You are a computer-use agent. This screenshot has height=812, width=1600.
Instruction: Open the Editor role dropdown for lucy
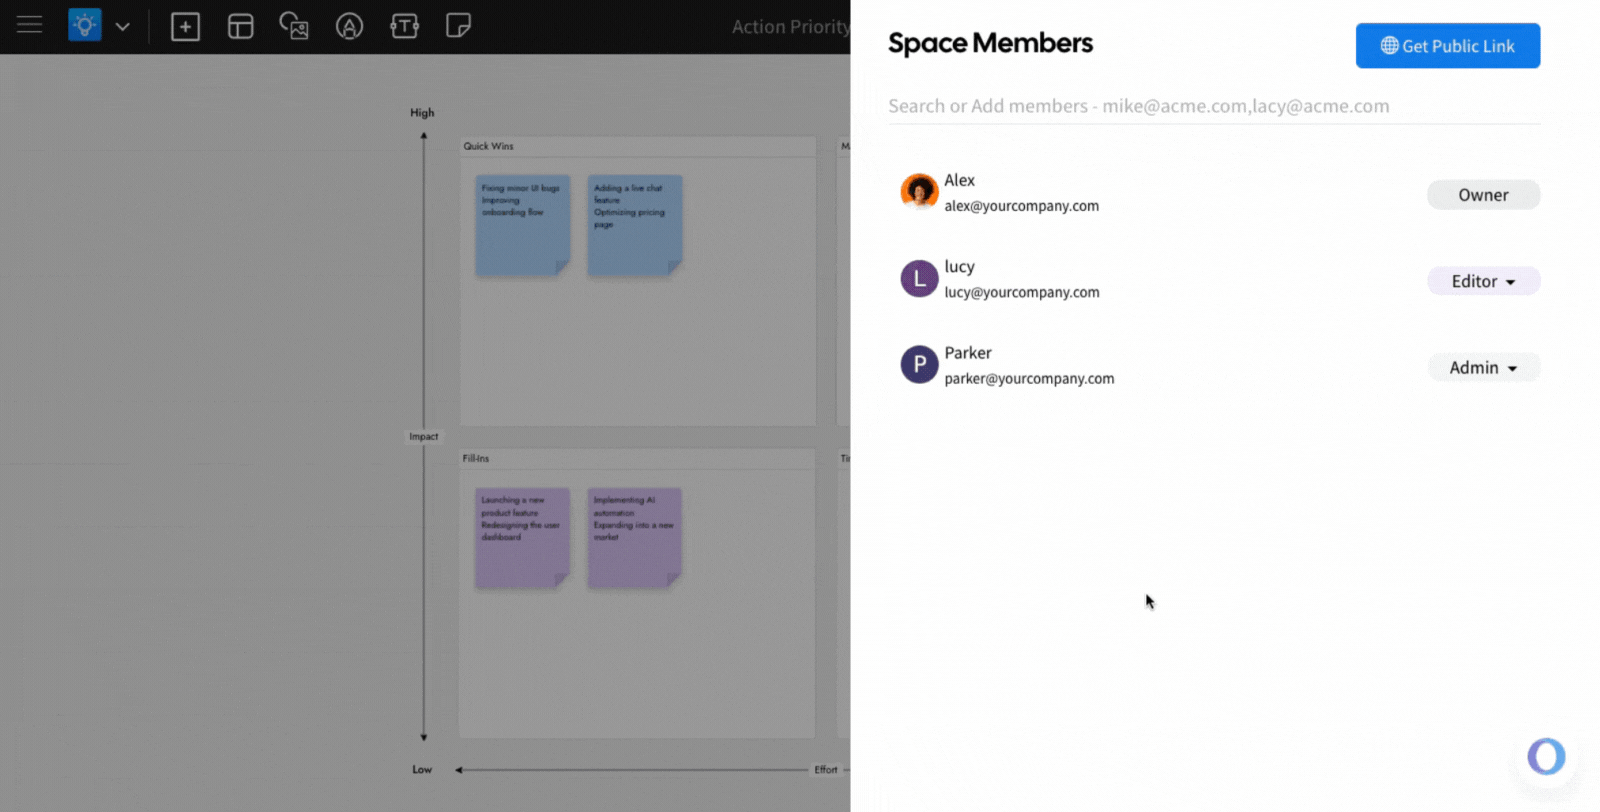[1483, 281]
